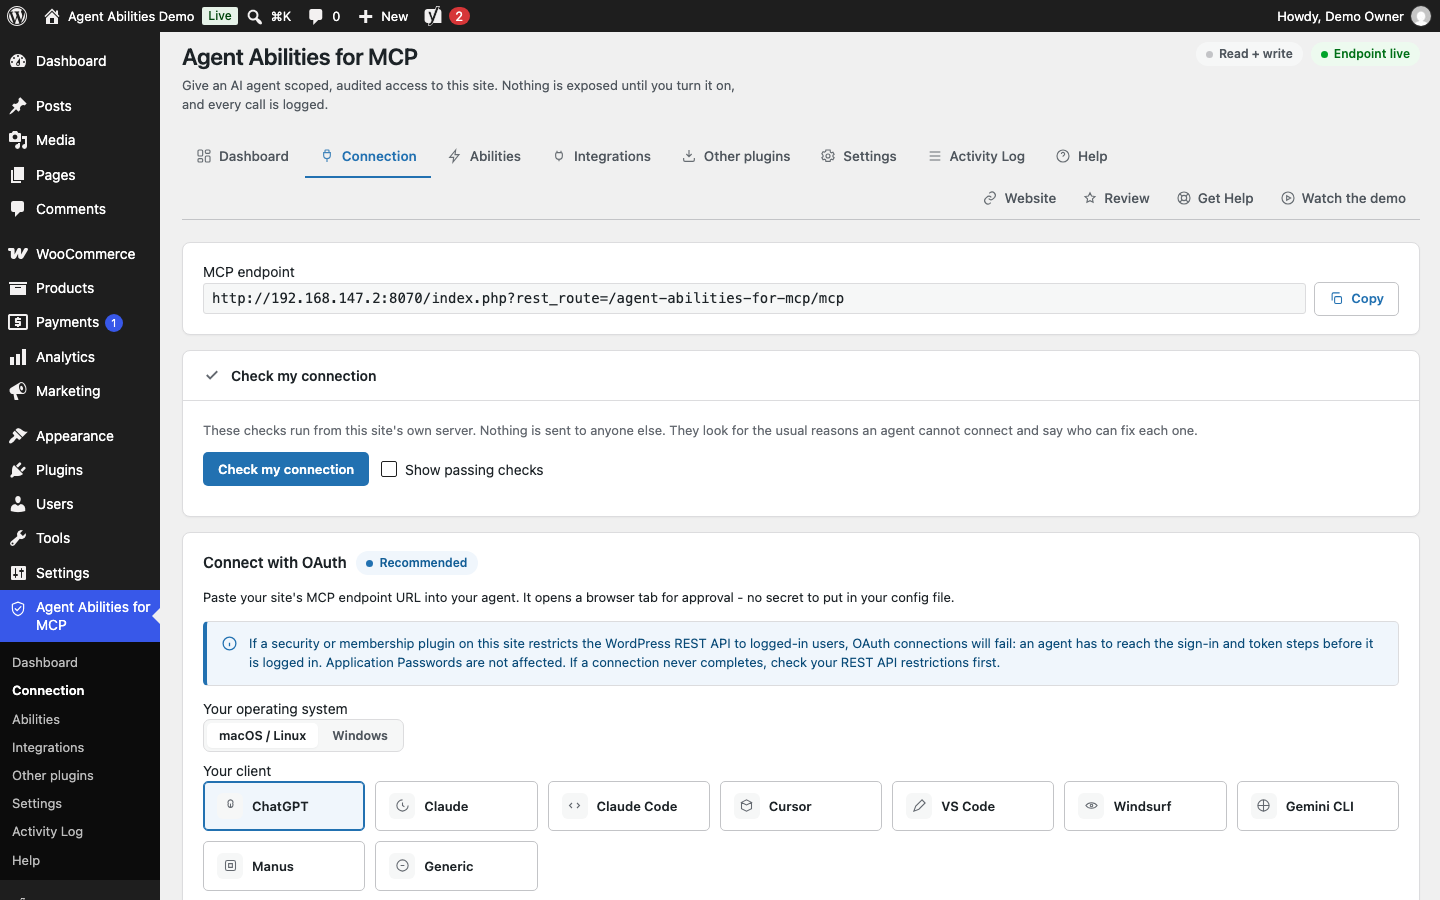Click the Appearance paintbrush icon
The height and width of the screenshot is (900, 1440).
18,436
